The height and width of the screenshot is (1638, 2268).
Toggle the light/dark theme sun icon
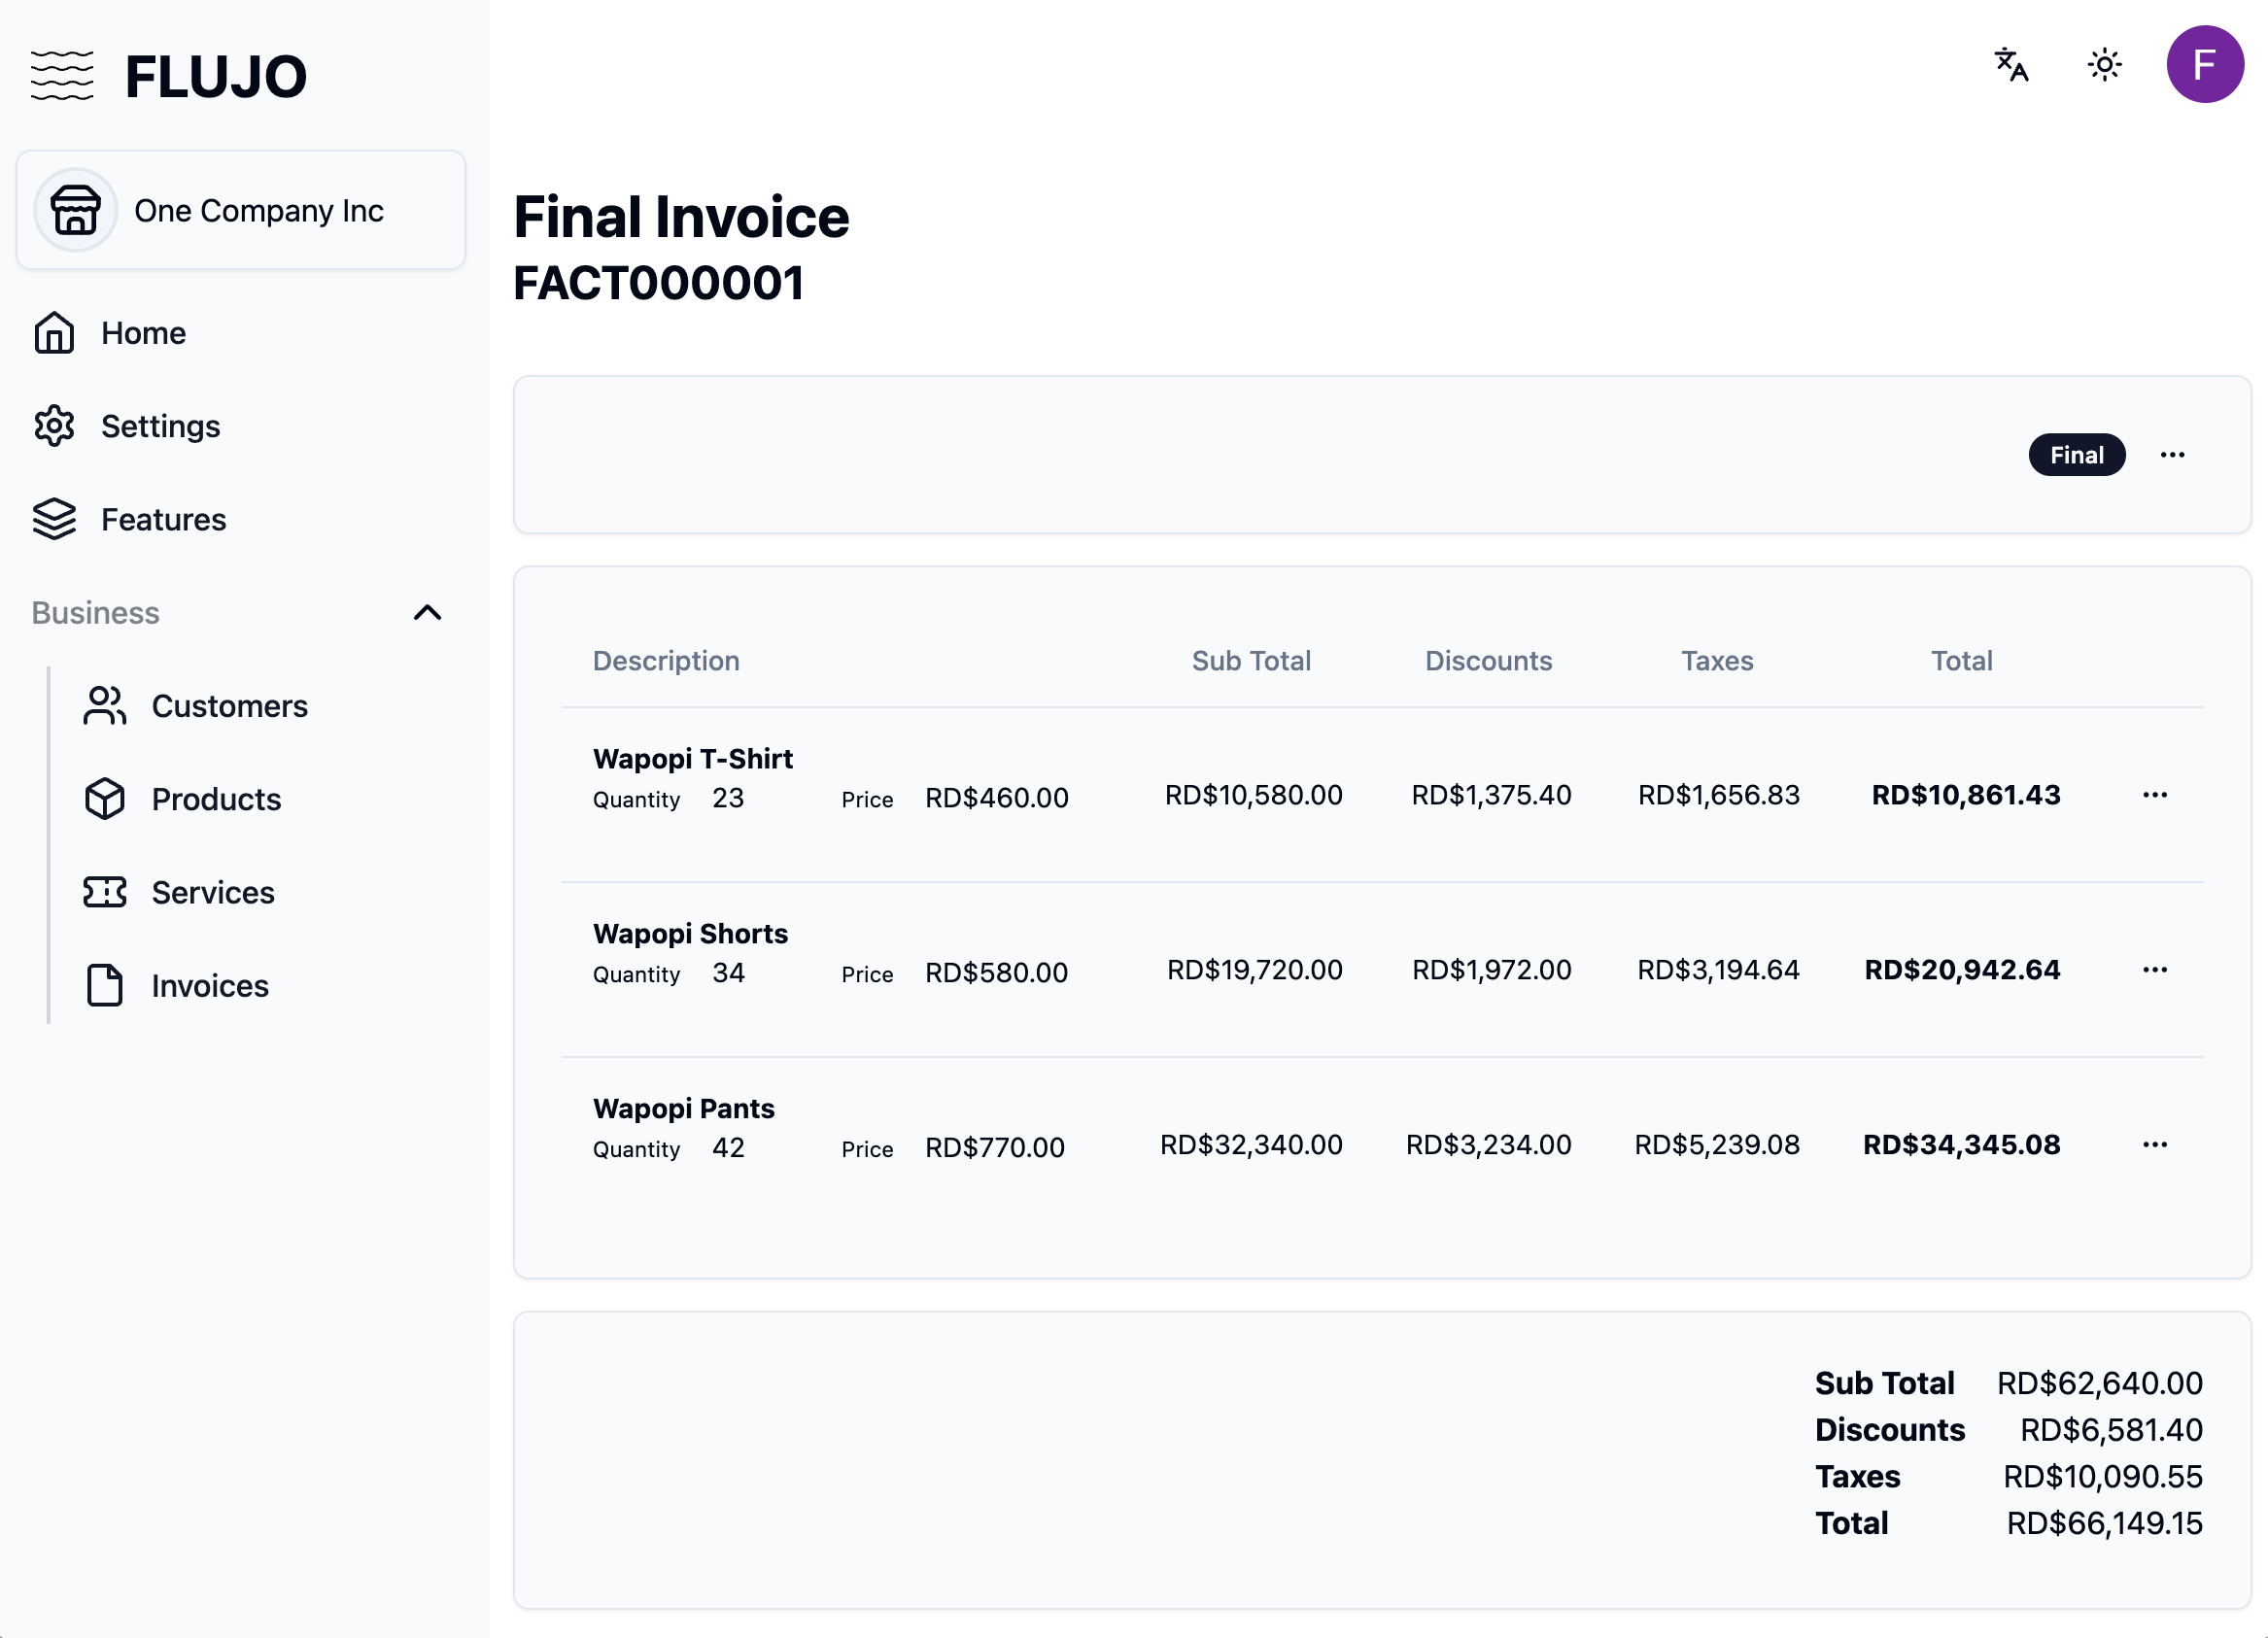(x=2104, y=65)
